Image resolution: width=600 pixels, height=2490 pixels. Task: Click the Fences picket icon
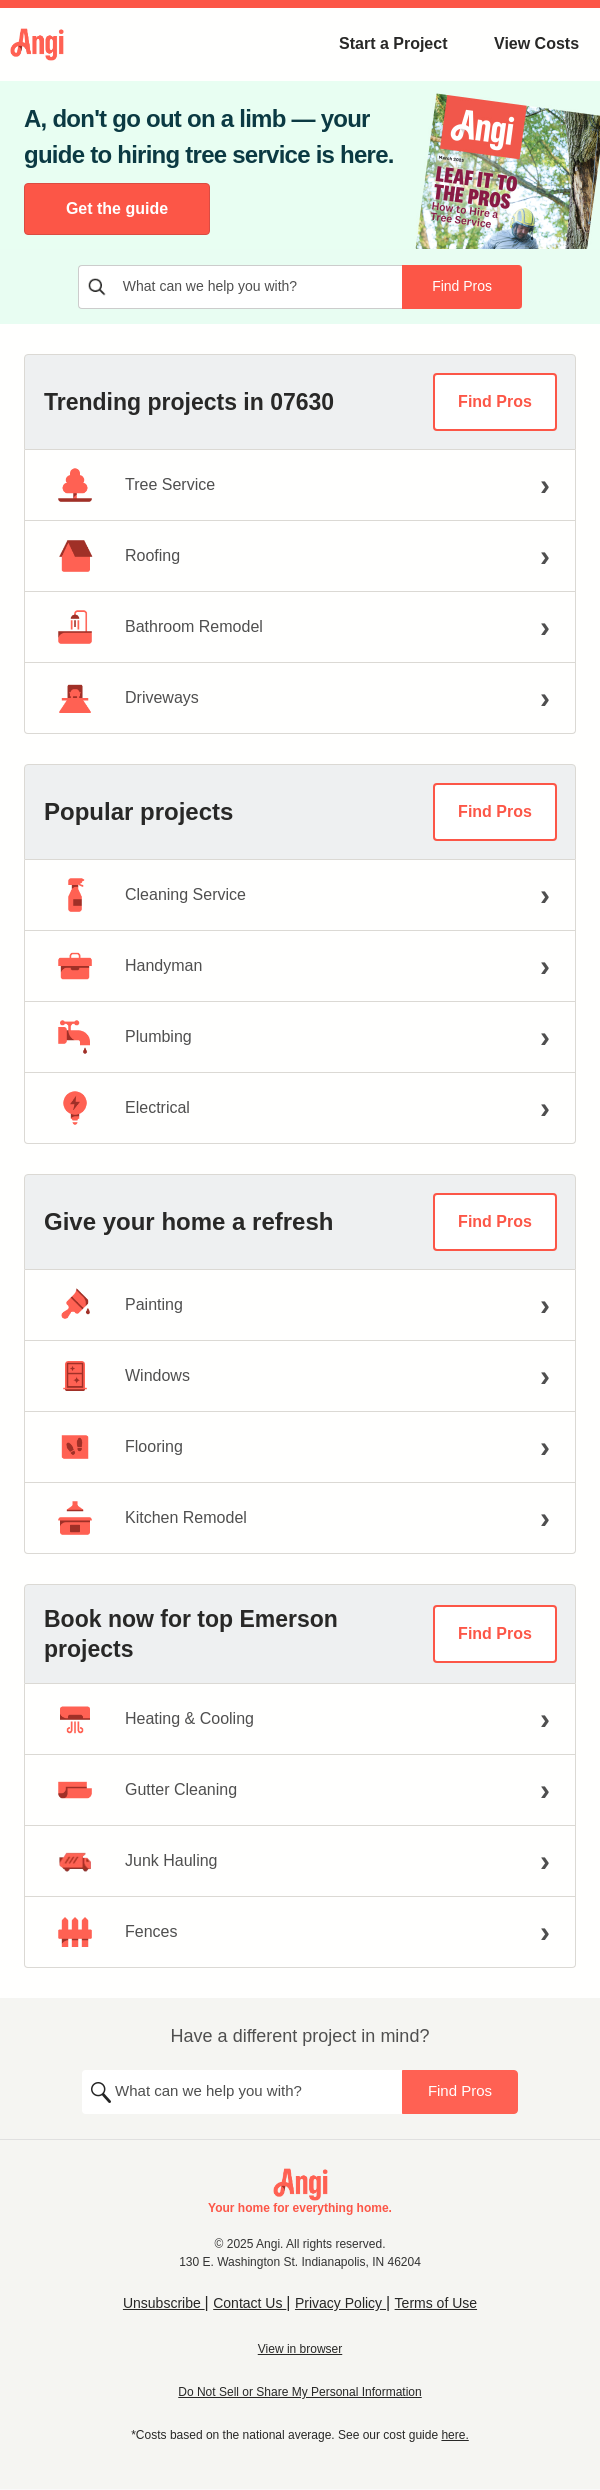[x=75, y=1932]
